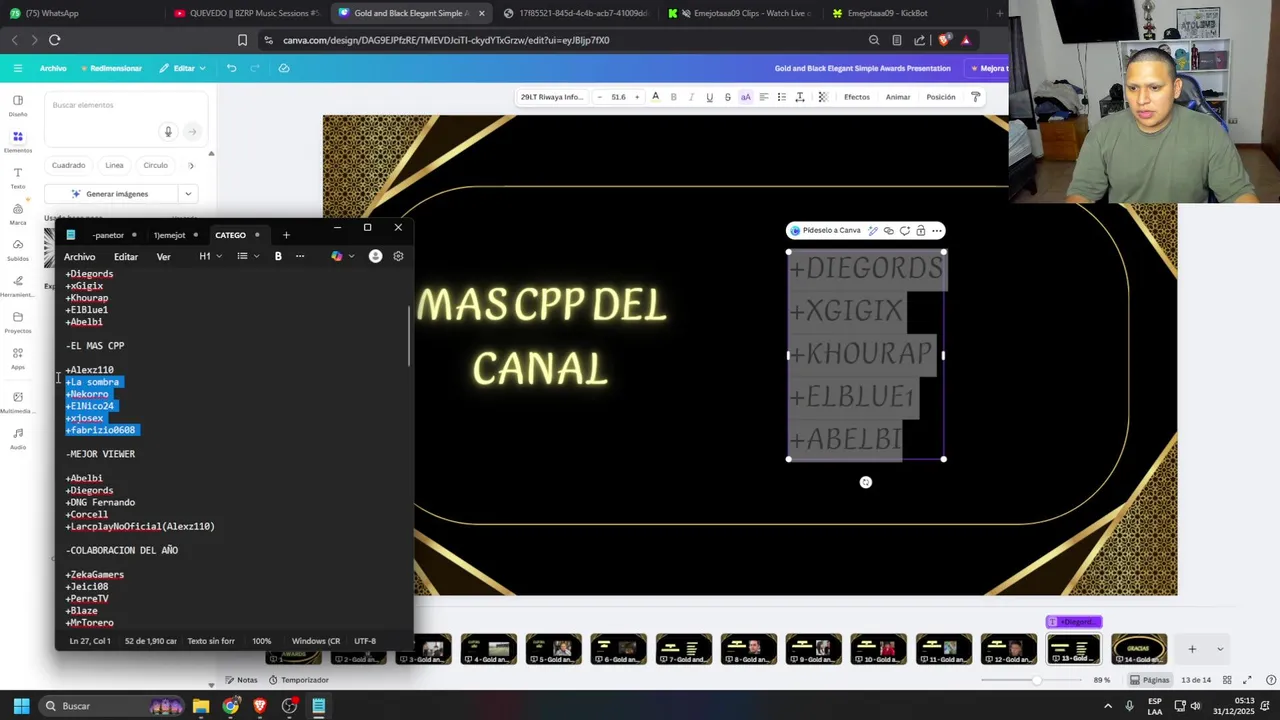Viewport: 1280px width, 720px height.
Task: Increase font size with plus button
Action: click(637, 97)
